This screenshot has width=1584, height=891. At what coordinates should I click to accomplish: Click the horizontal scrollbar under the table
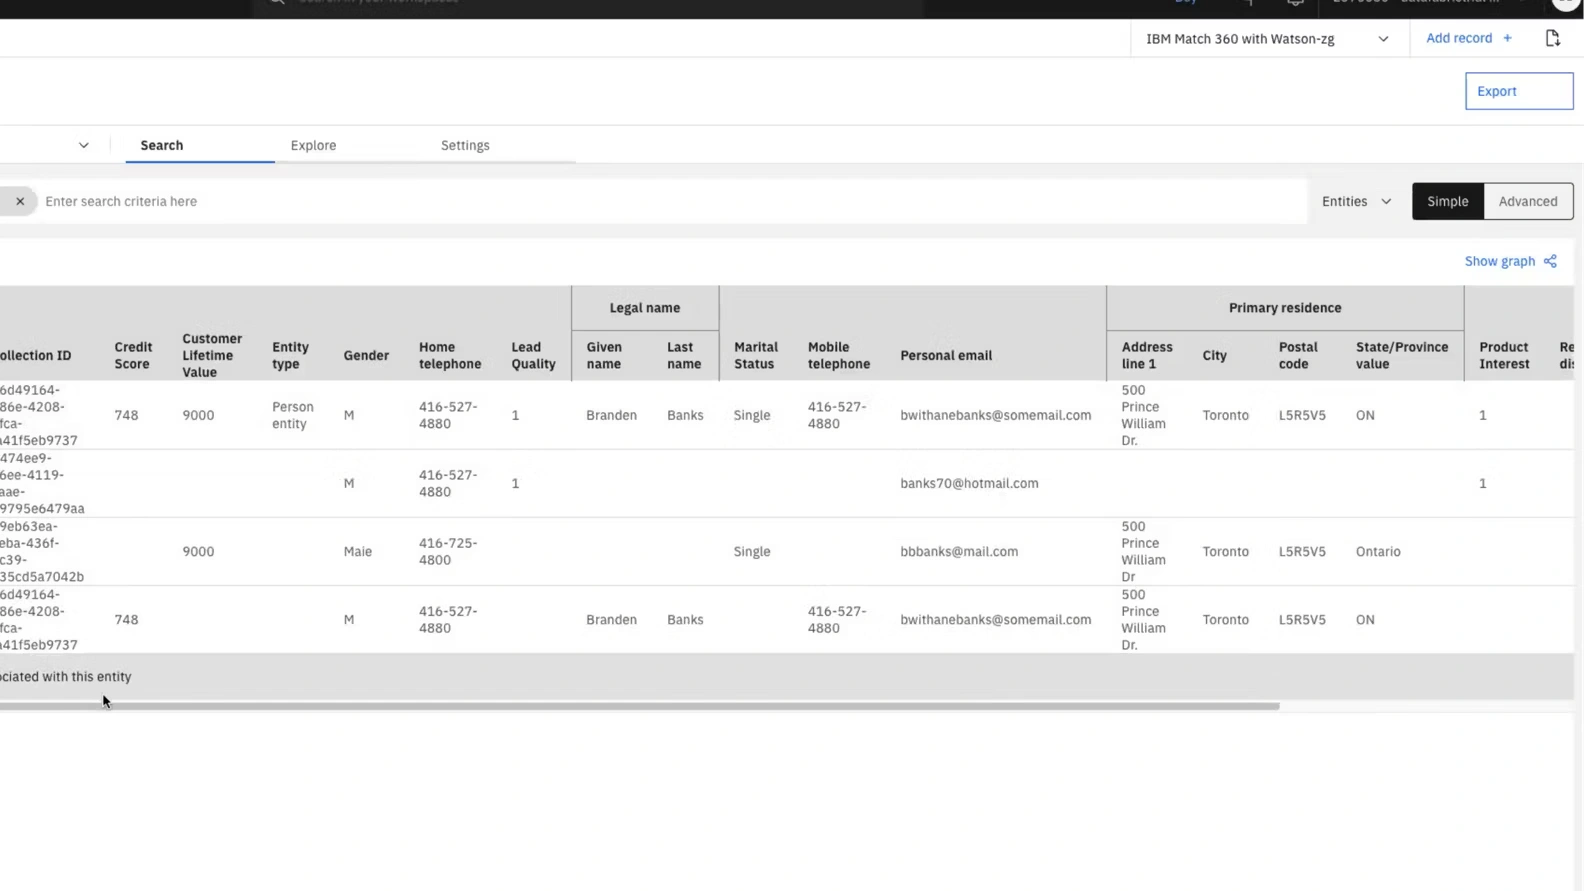point(640,706)
